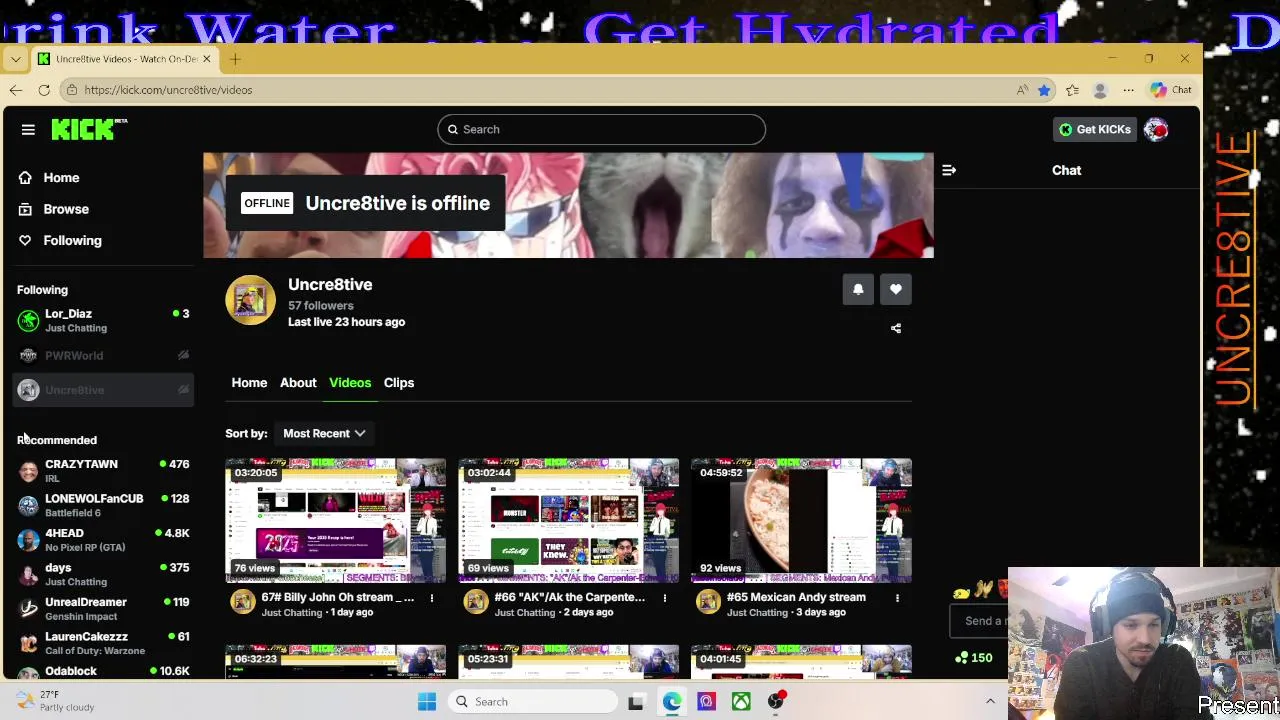Click the browser address bar URL
Screen dimensions: 1280x720
pos(168,90)
